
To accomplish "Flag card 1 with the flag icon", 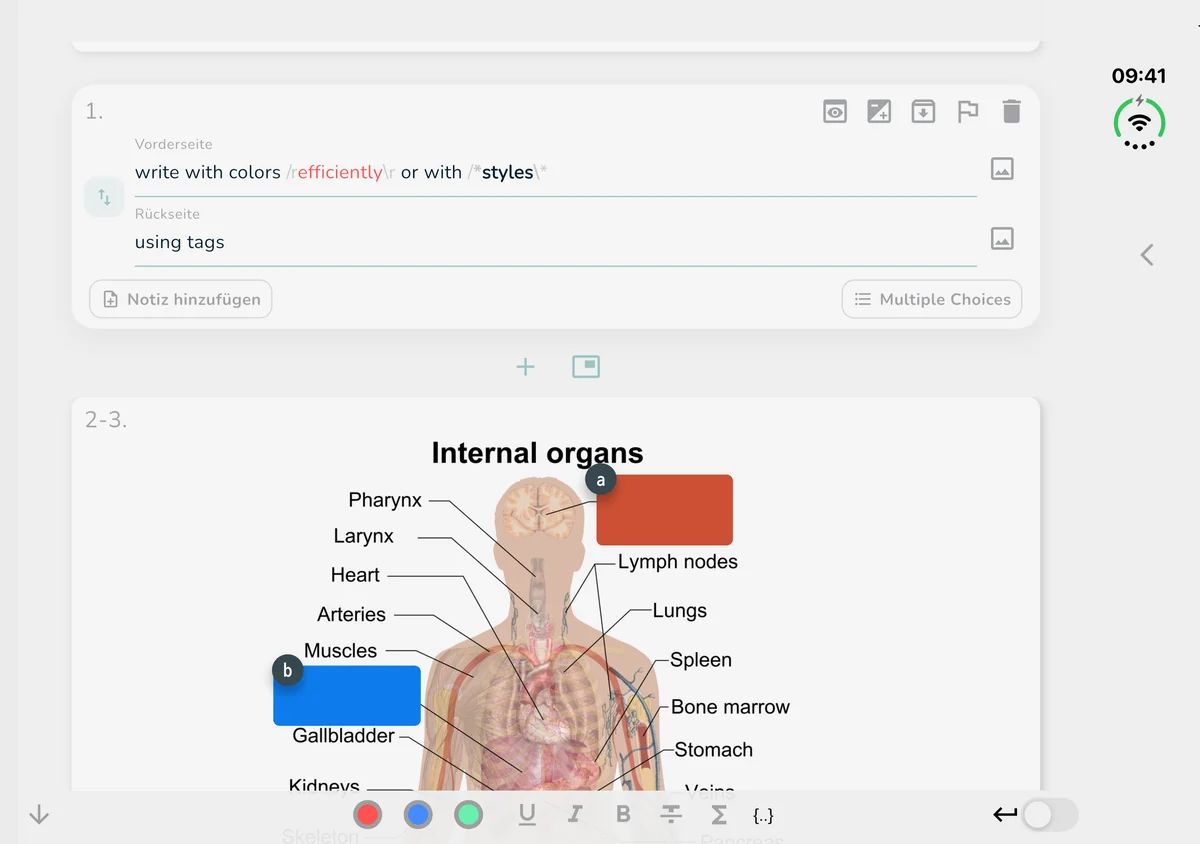I will (x=967, y=111).
